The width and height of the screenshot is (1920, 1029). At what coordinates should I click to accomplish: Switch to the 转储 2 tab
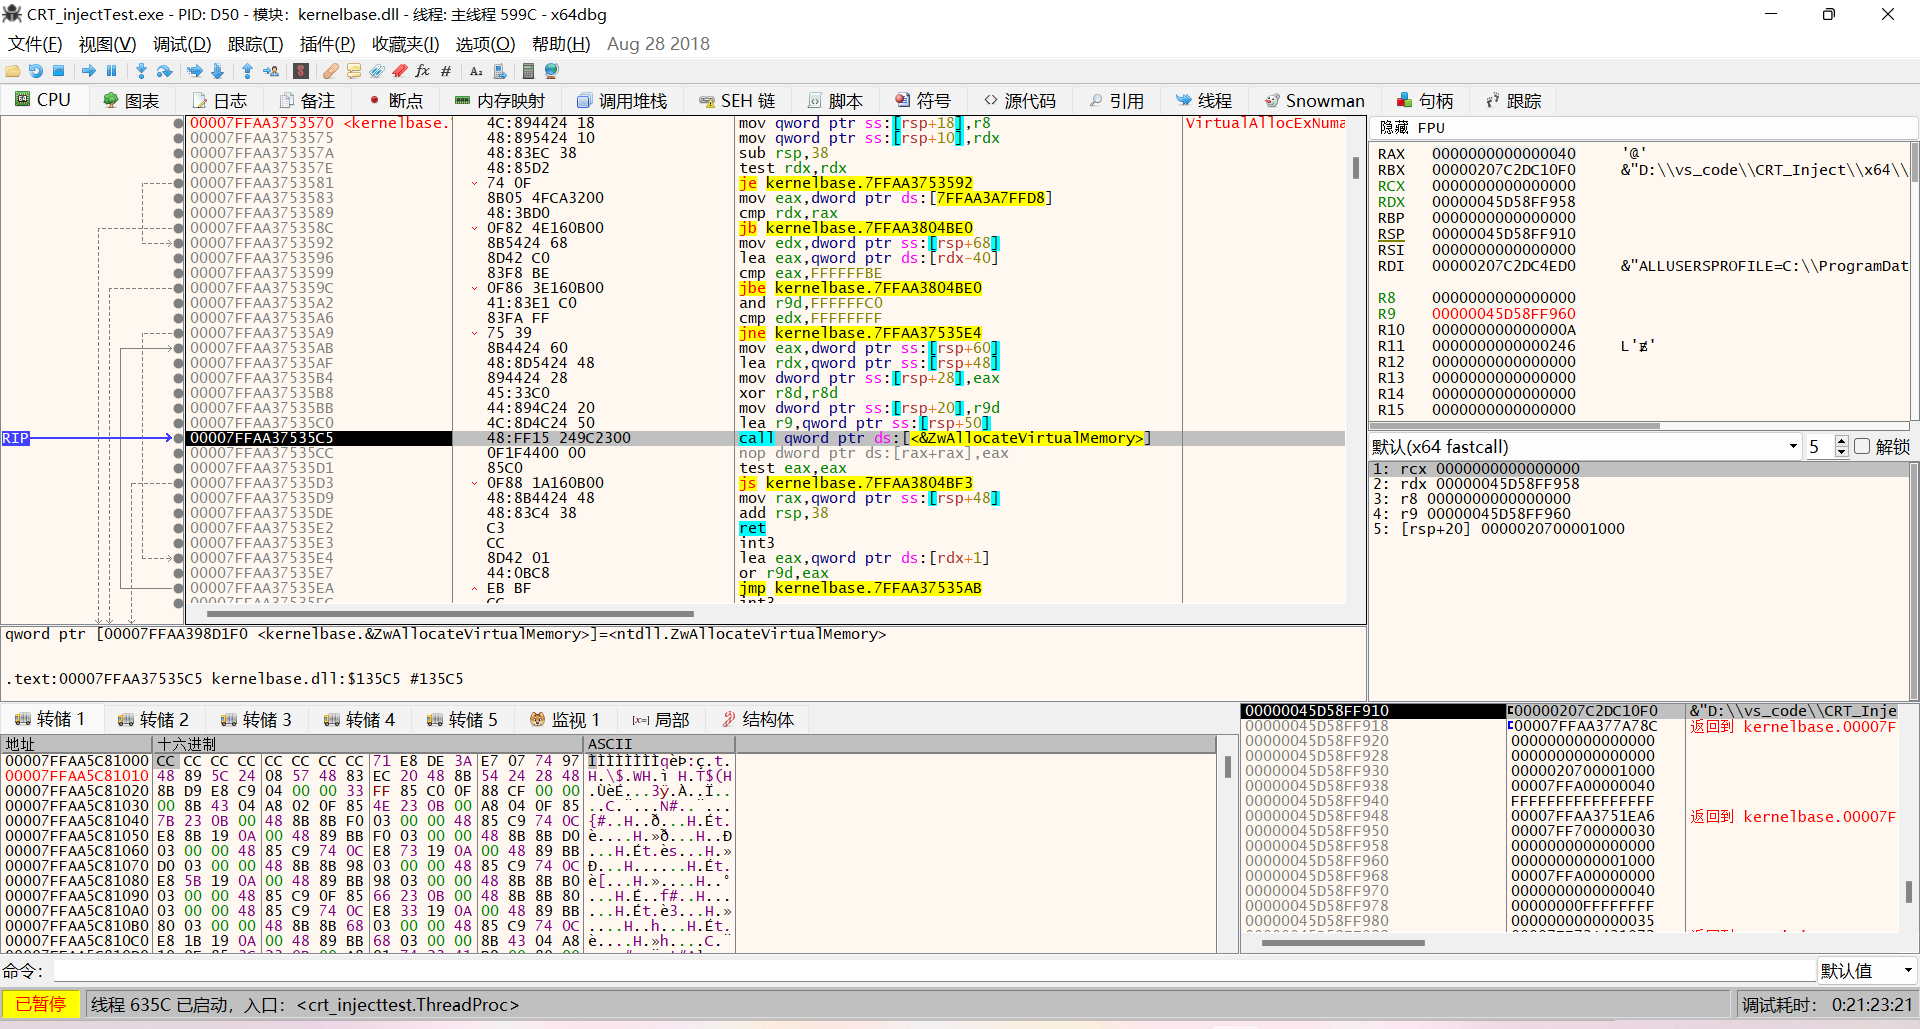point(153,720)
